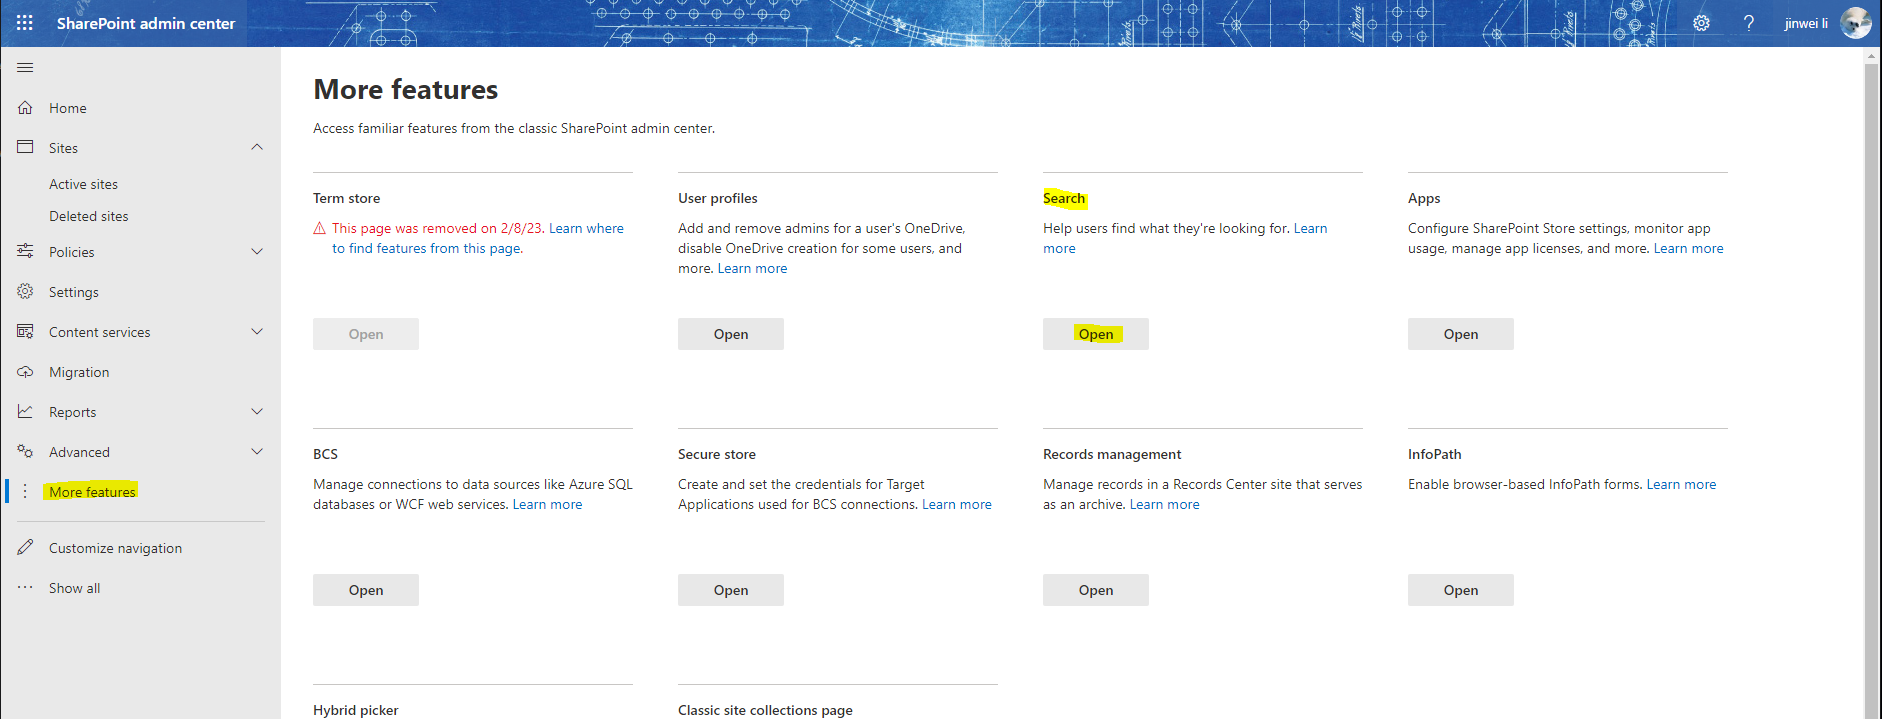This screenshot has height=719, width=1882.
Task: Click the Customize navigation pencil icon
Action: [x=25, y=547]
